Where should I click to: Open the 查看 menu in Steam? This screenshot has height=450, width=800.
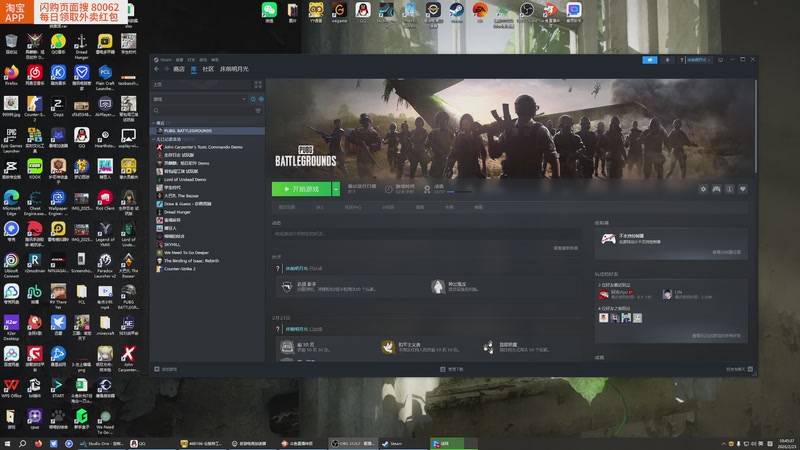coord(180,60)
